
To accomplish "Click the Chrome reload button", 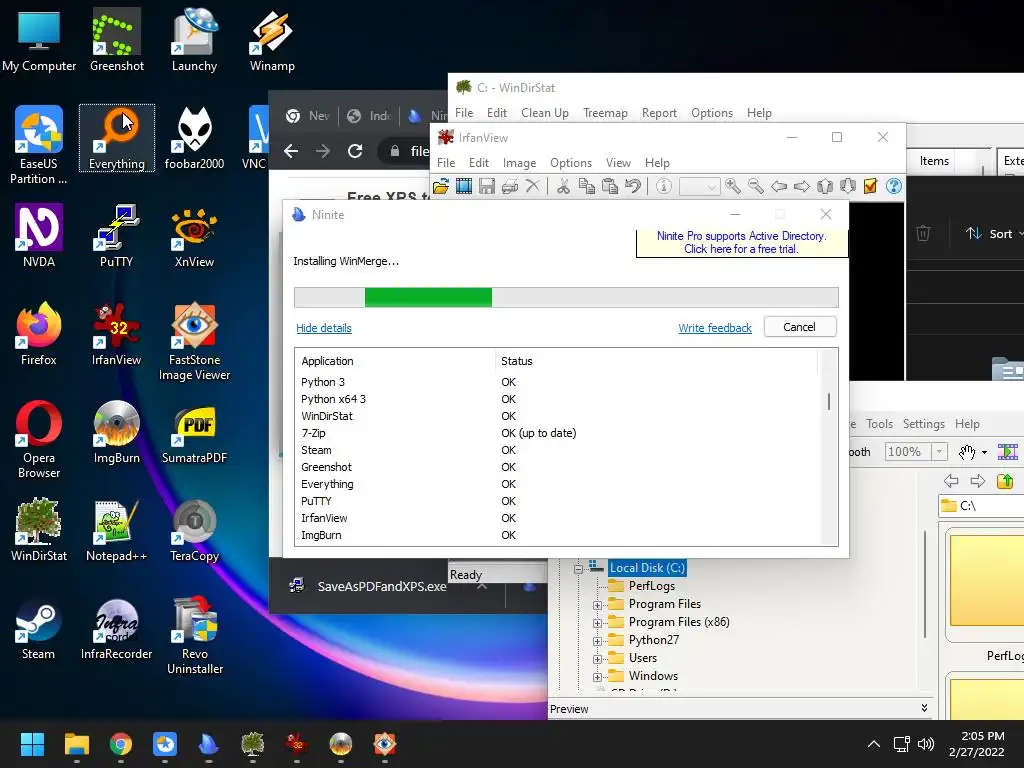I will point(355,152).
